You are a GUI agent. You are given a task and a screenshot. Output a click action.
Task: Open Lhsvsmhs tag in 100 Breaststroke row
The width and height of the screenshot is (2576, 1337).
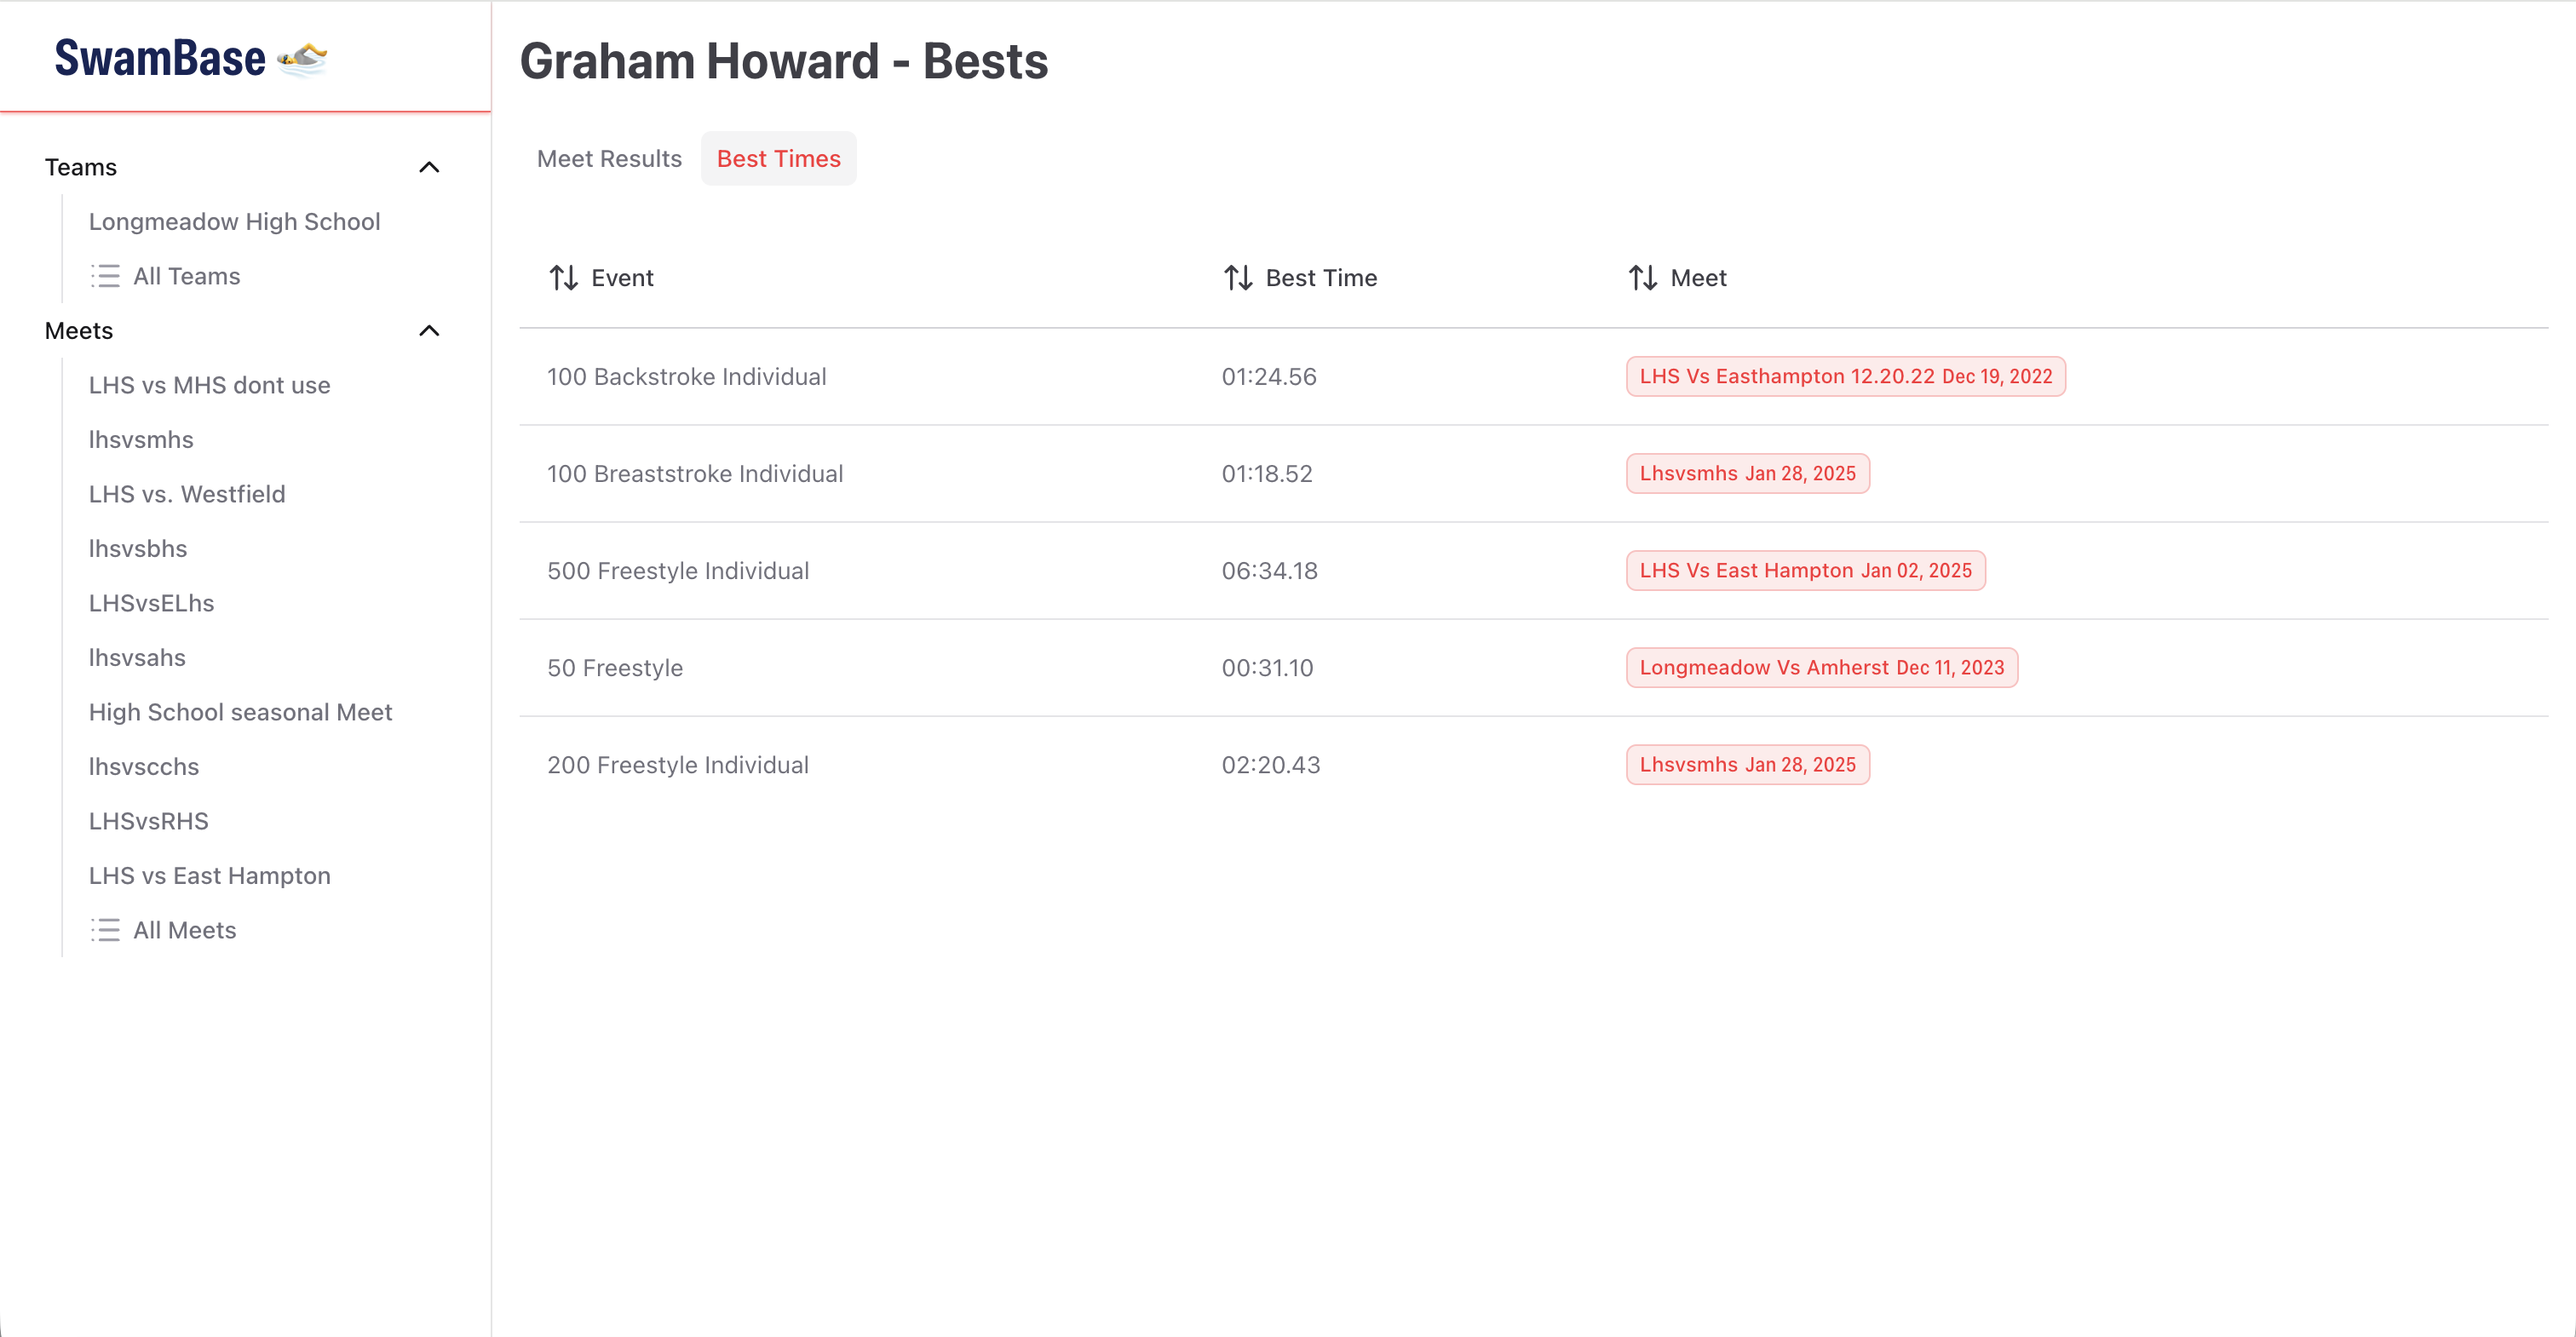[x=1747, y=474]
